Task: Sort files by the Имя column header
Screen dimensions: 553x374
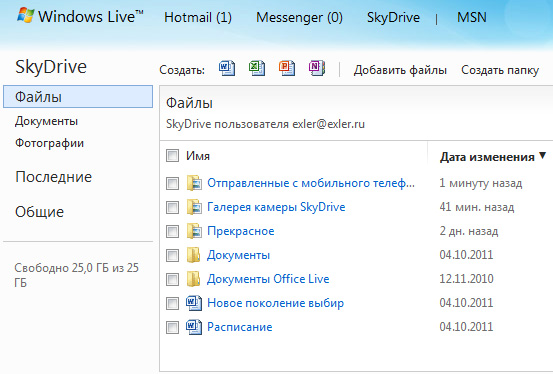Action: [198, 156]
